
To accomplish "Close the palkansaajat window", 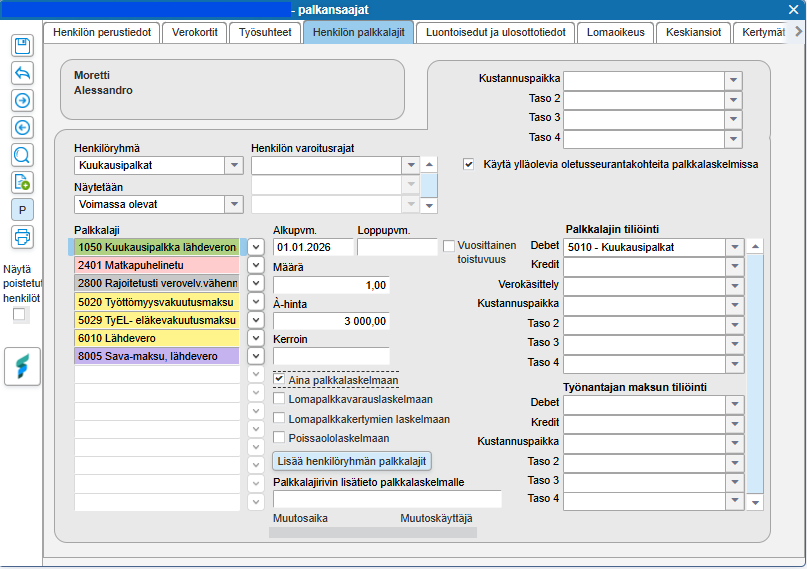I will pyautogui.click(x=793, y=9).
